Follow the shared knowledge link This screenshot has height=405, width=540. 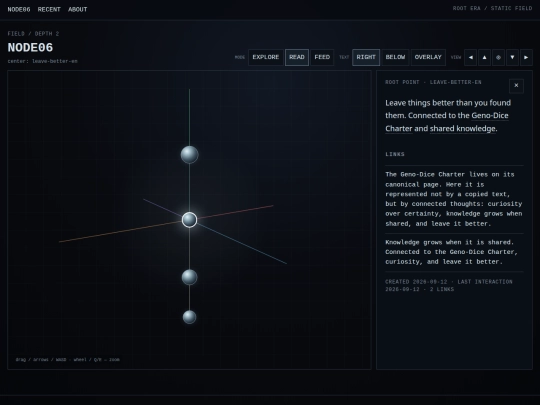[x=463, y=129]
